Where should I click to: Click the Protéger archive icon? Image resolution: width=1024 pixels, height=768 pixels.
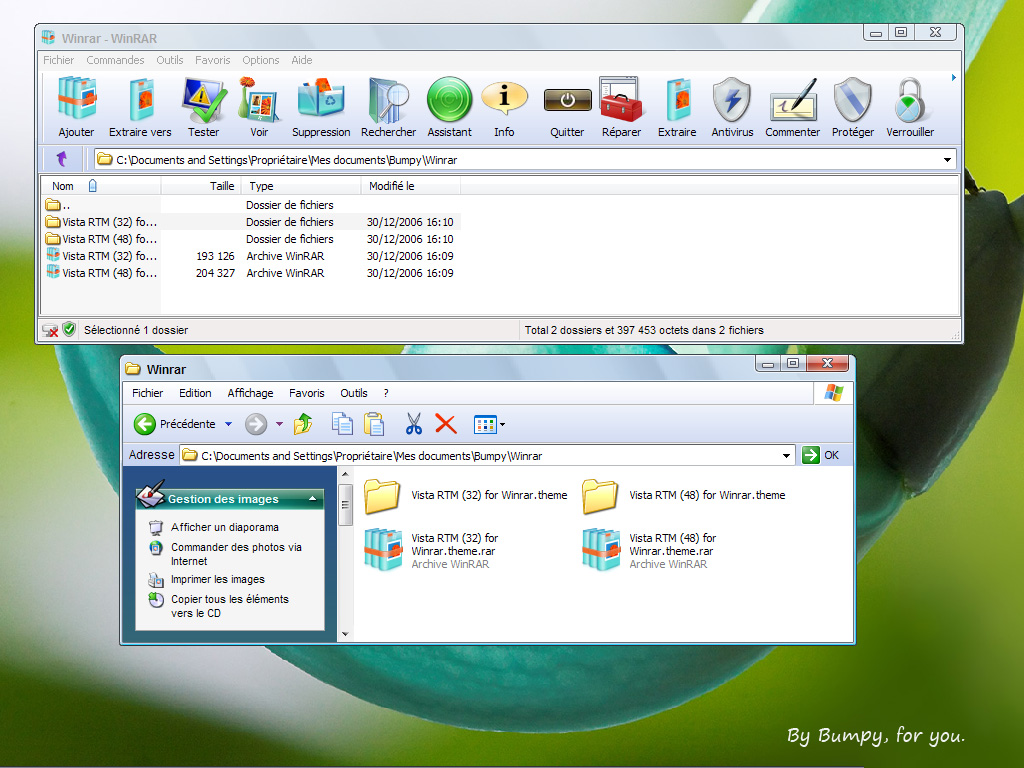(852, 100)
